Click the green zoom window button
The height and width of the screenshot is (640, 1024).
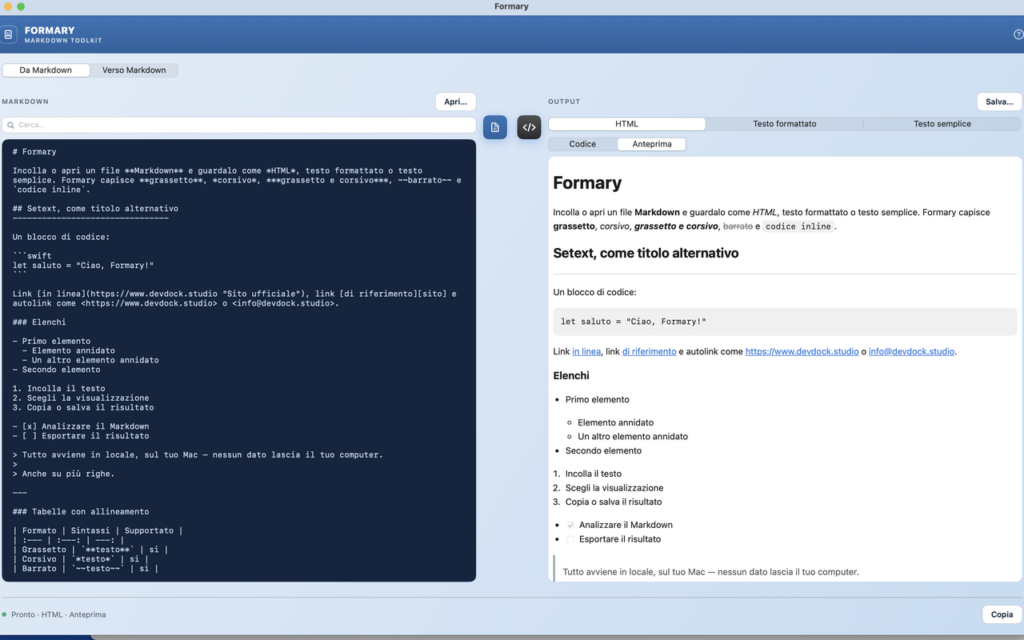(21, 7)
